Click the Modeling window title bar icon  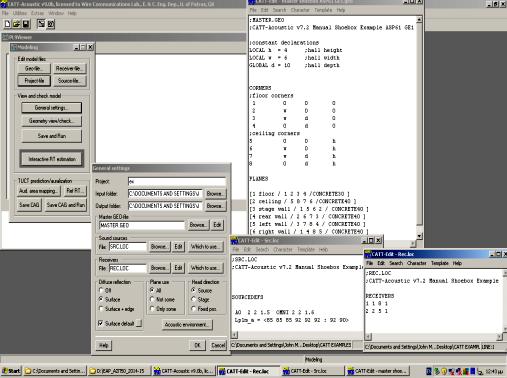[14, 47]
